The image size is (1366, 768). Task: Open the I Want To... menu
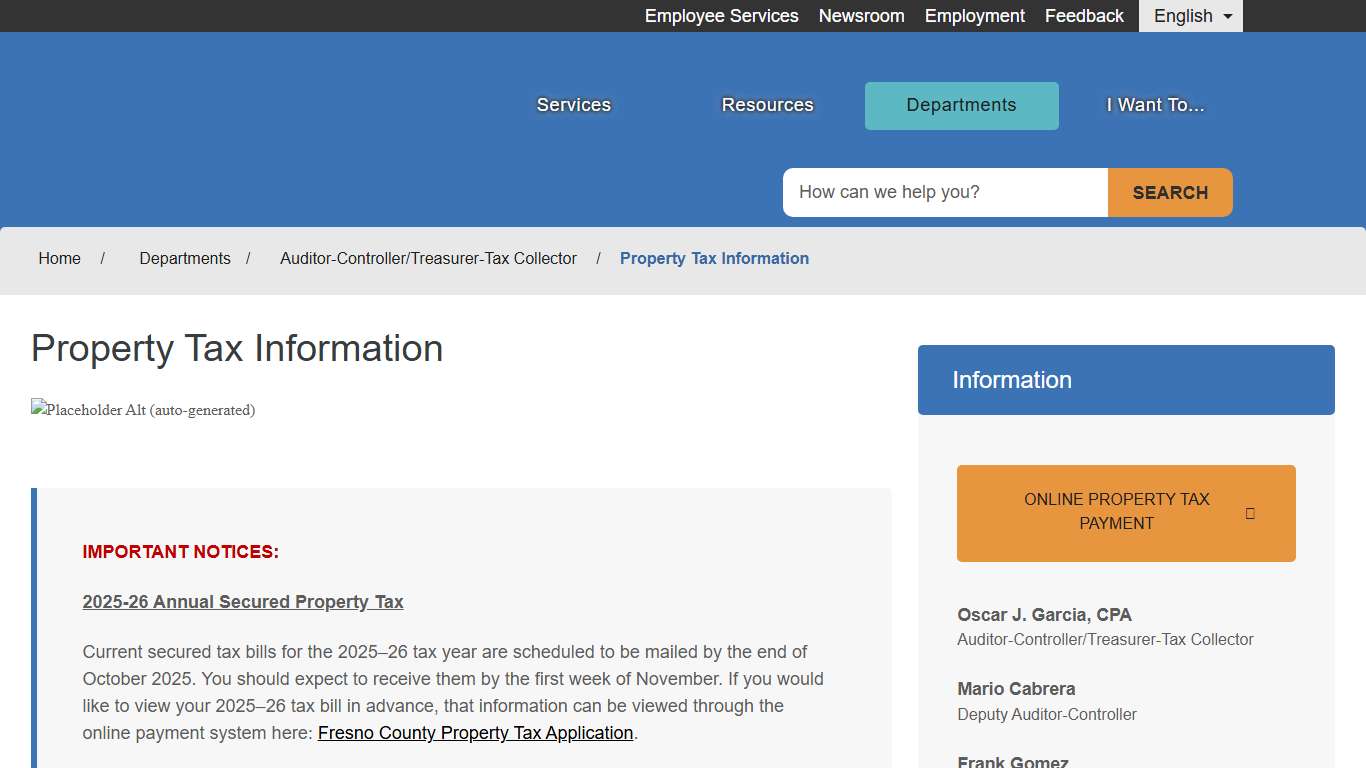pos(1155,104)
